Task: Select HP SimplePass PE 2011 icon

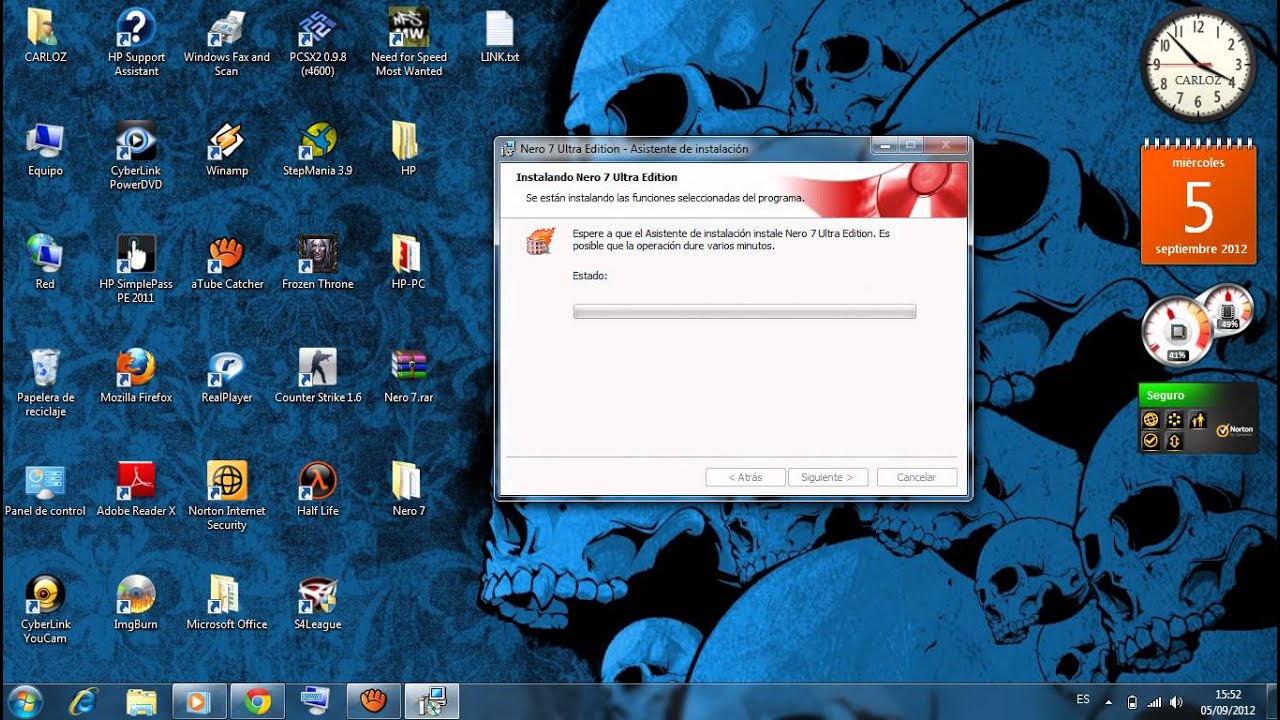Action: (136, 268)
